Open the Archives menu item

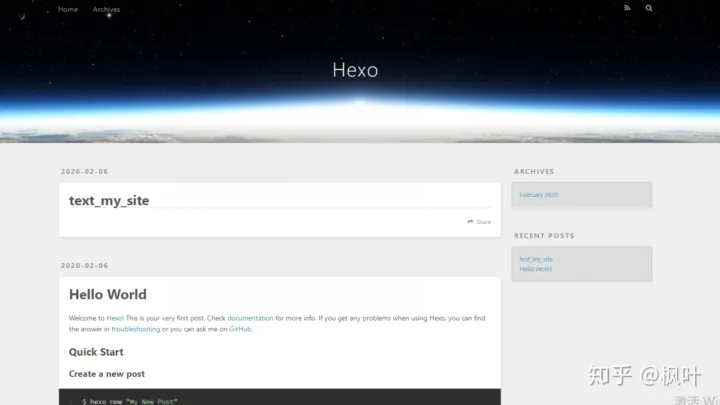point(107,9)
